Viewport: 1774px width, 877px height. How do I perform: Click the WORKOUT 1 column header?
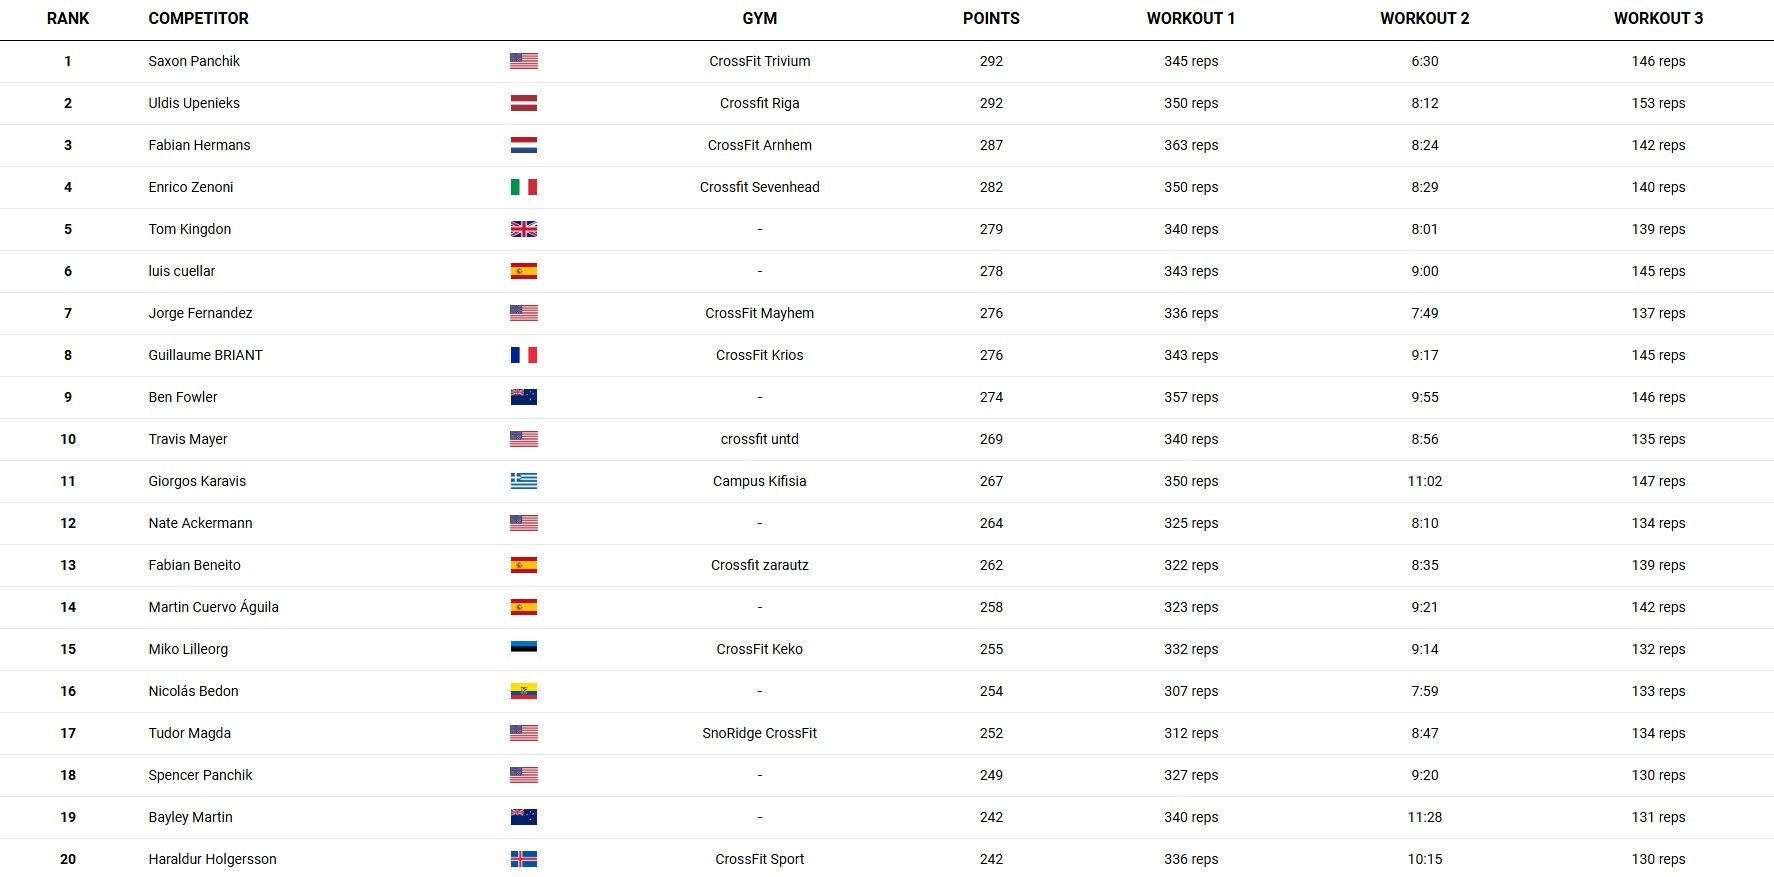tap(1191, 18)
